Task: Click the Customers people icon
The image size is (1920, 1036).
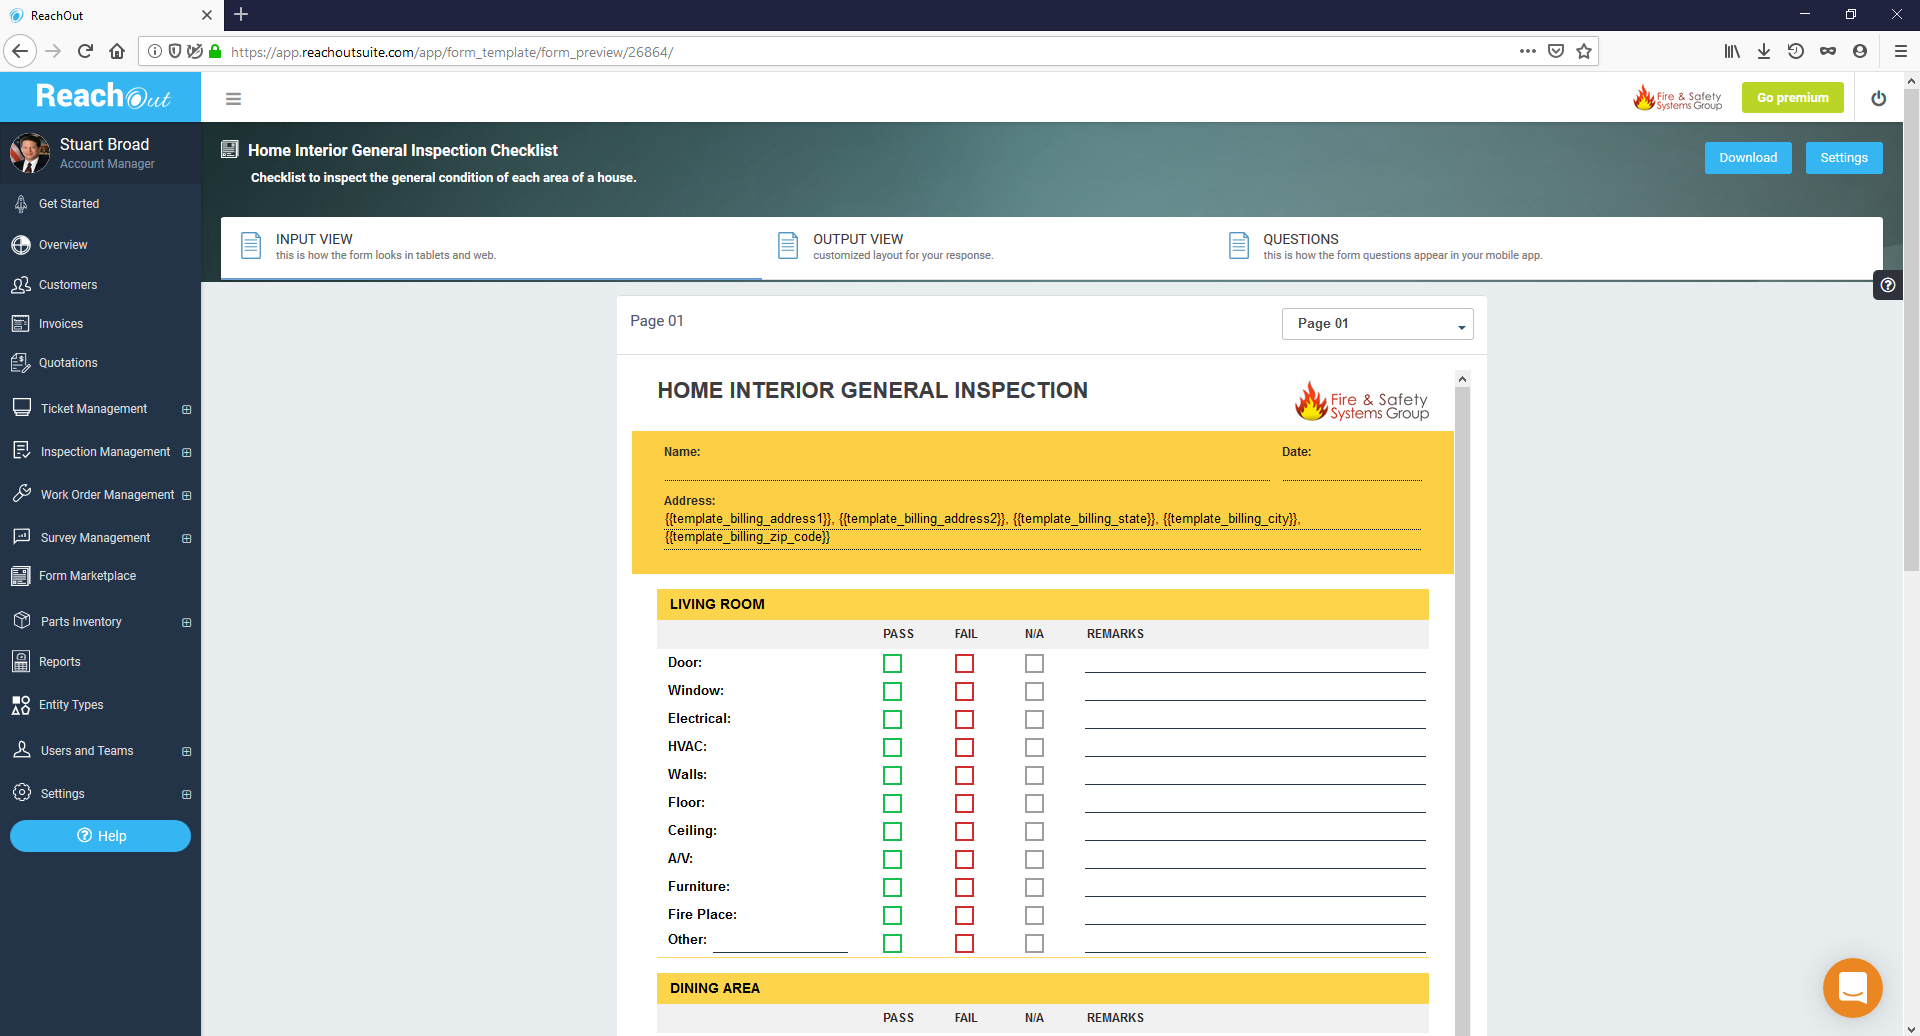Action: (21, 285)
